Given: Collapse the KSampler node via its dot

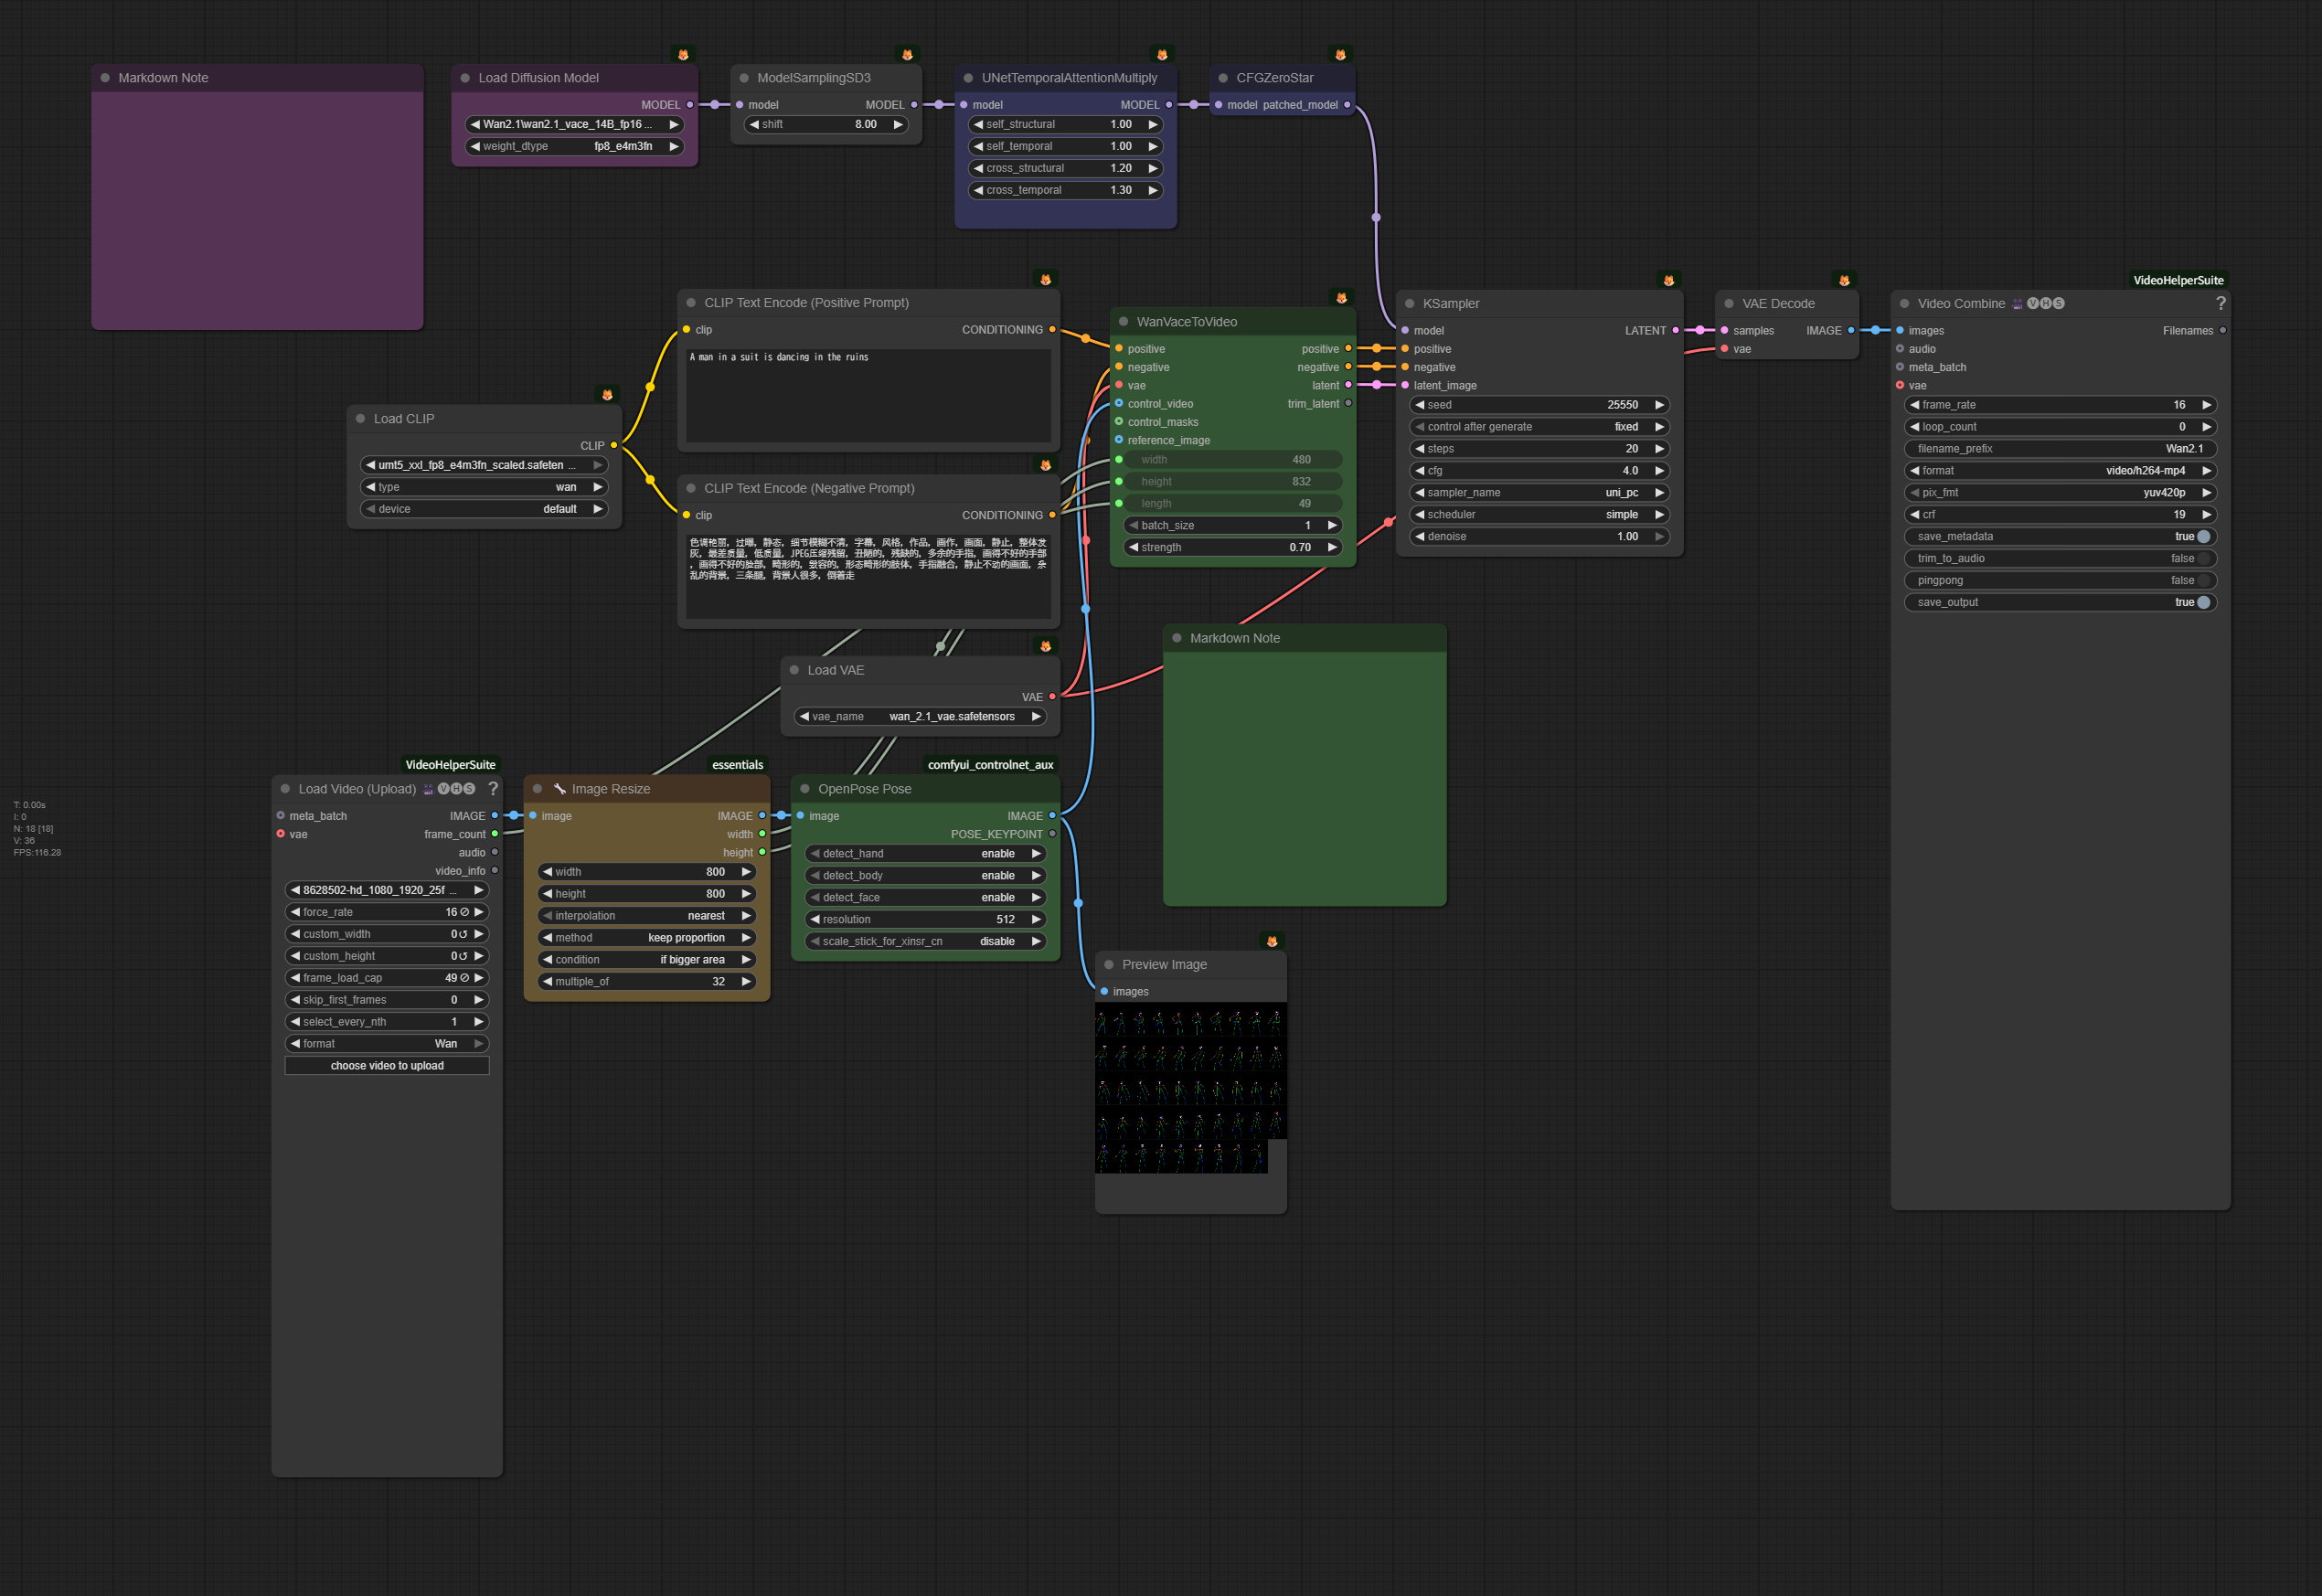Looking at the screenshot, I should [x=1409, y=304].
